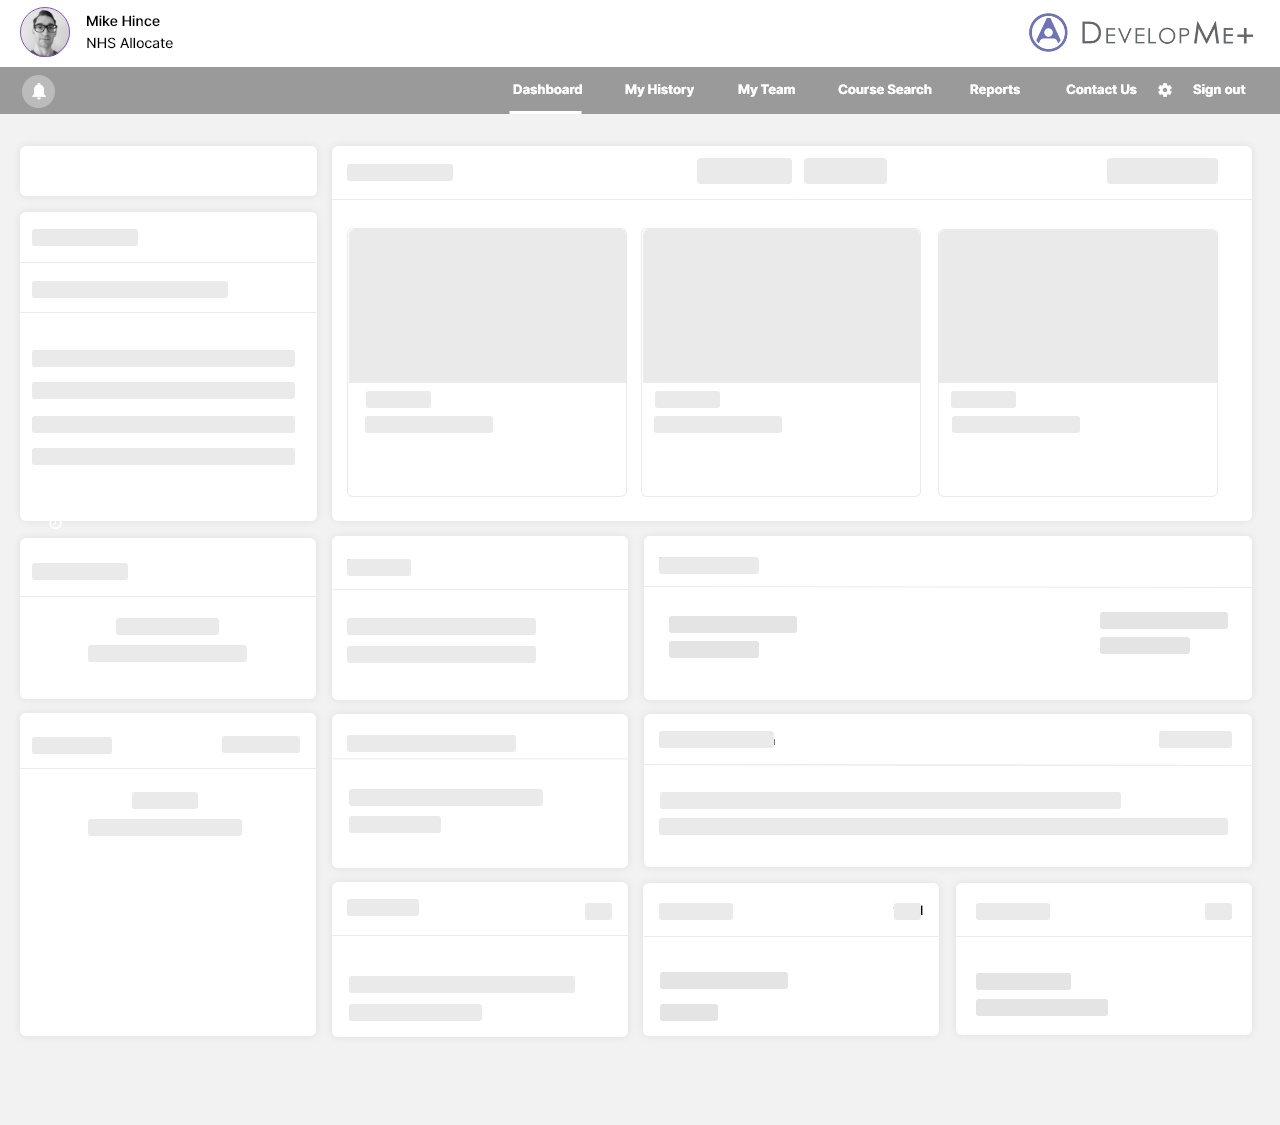This screenshot has width=1280, height=1125.
Task: Click the DevelopMe+ circular logo icon
Action: pos(1048,33)
